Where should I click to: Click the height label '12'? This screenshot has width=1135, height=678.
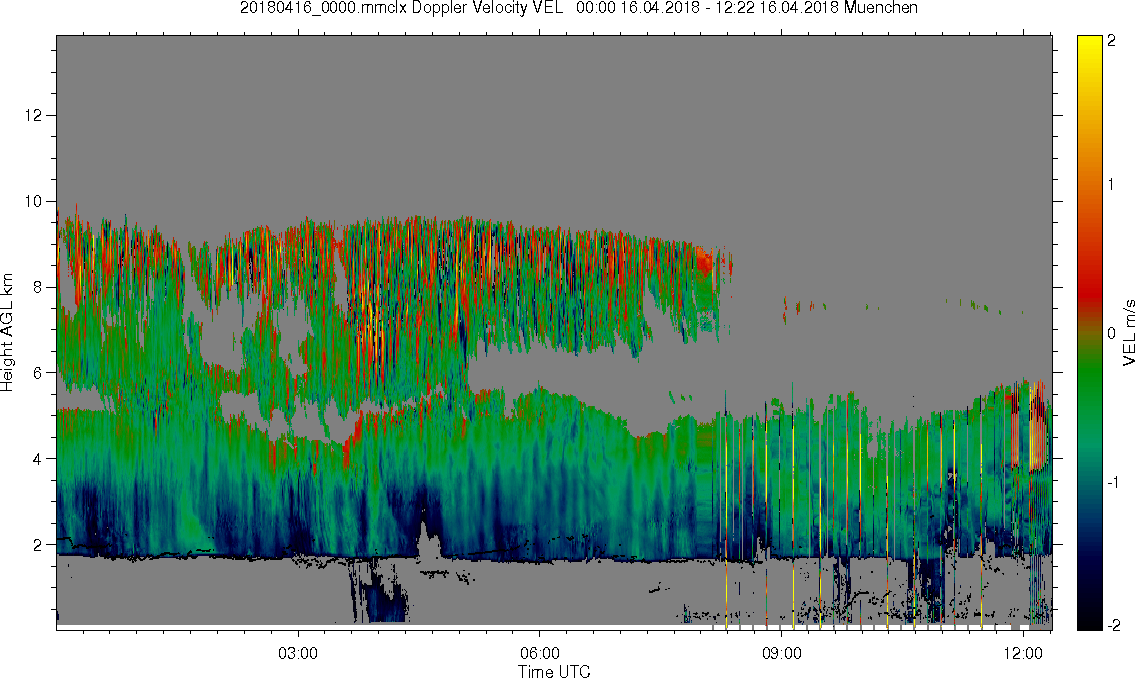(33, 116)
